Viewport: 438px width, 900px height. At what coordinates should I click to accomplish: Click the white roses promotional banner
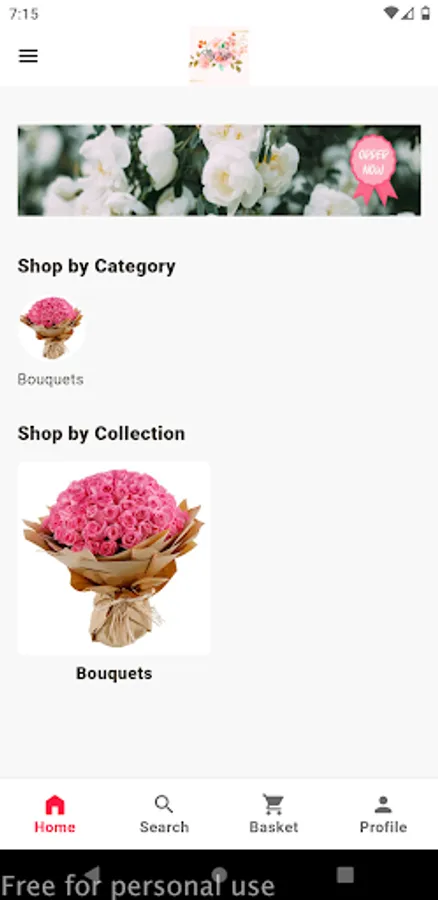[x=219, y=170]
